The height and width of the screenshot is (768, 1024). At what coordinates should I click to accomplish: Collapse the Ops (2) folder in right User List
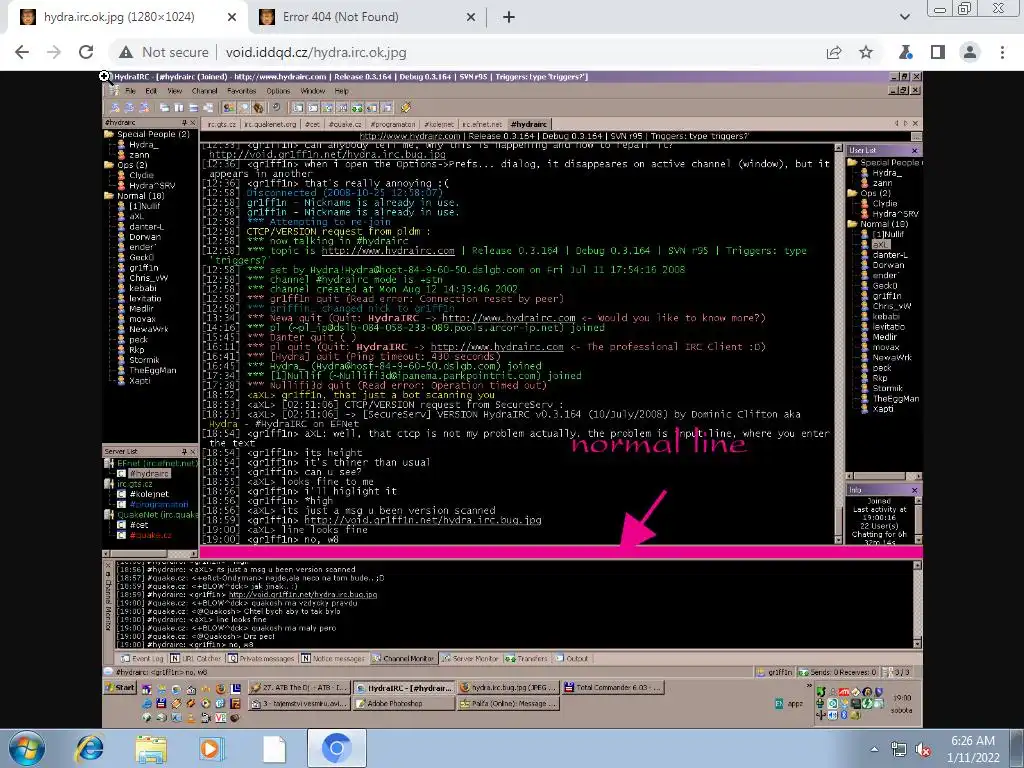[x=852, y=193]
